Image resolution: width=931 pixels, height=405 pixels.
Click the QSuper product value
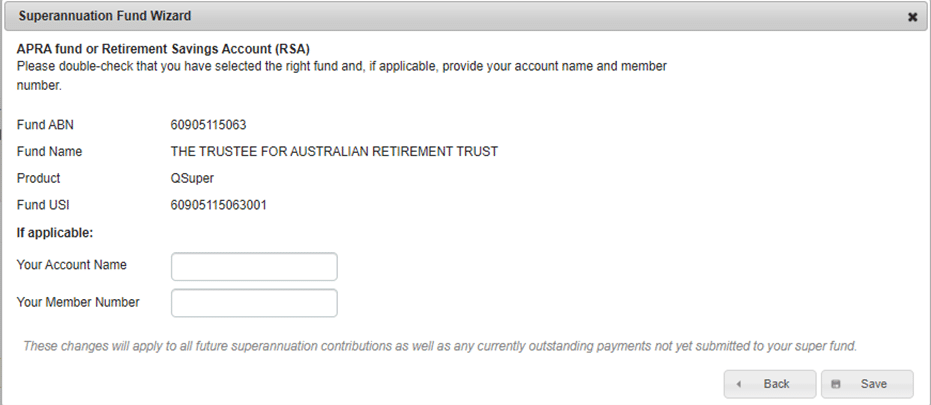pos(192,179)
